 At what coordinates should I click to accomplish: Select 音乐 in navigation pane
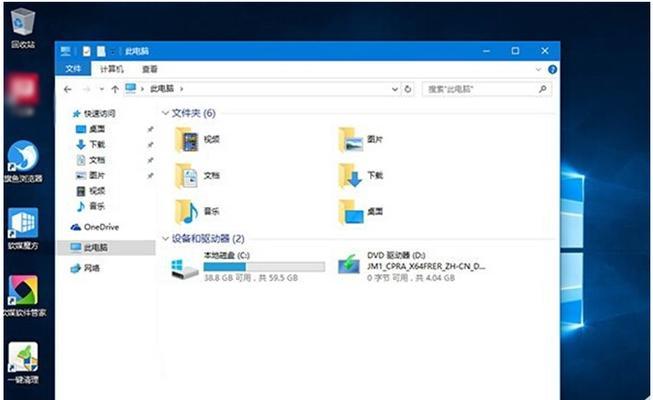[90, 206]
